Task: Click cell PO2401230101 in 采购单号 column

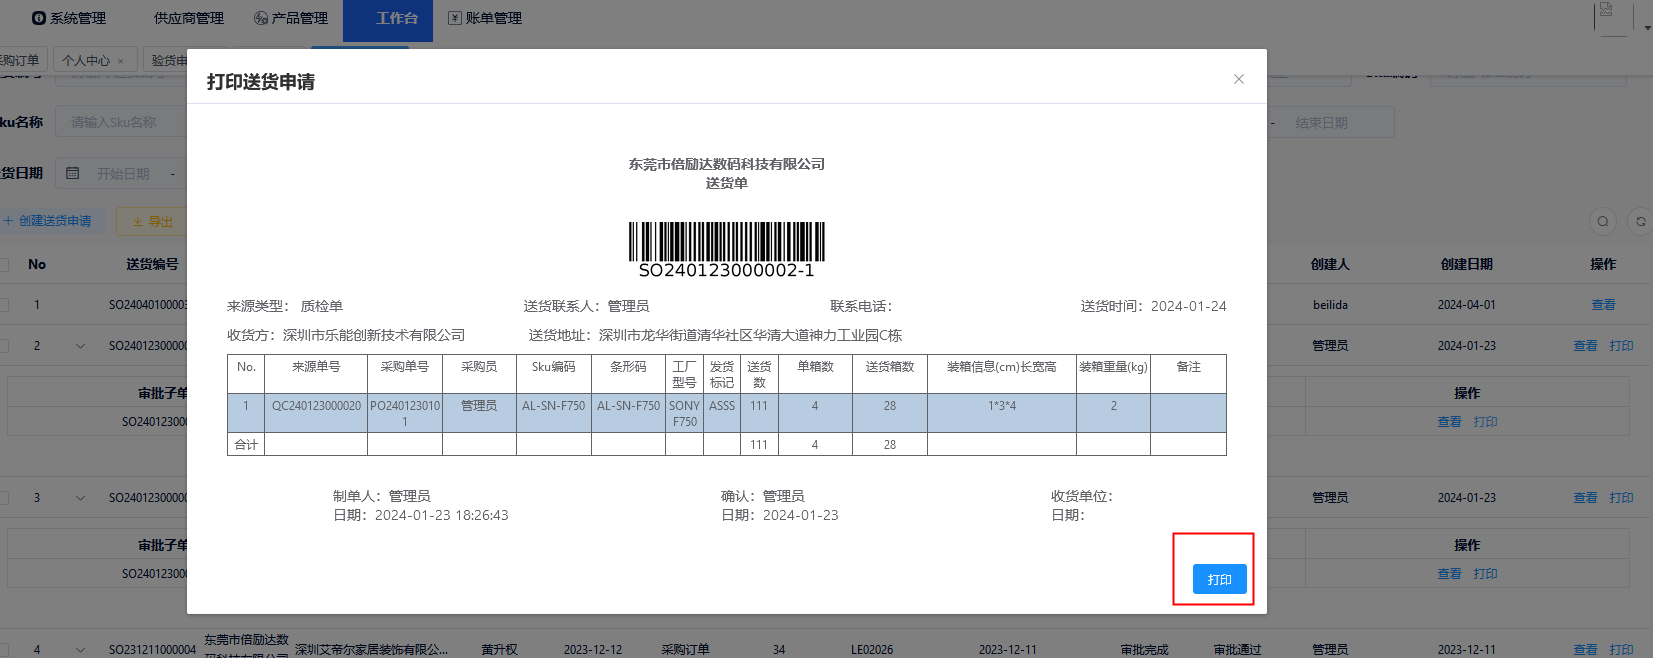Action: 405,413
